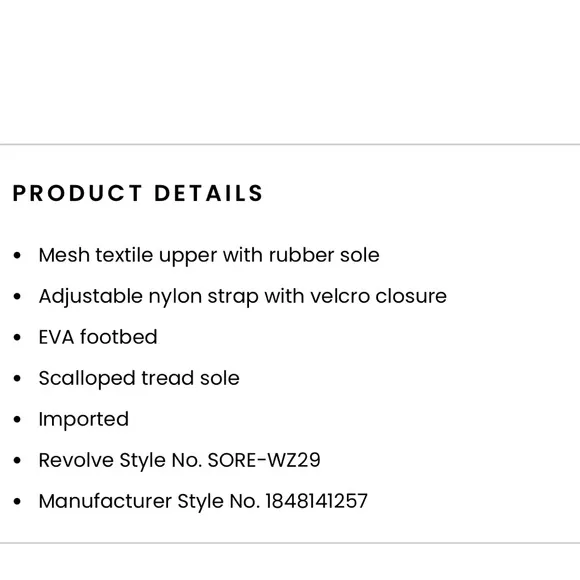The width and height of the screenshot is (580, 580).
Task: Click the bullet dot before Adjustable nylon
Action: coord(17,297)
